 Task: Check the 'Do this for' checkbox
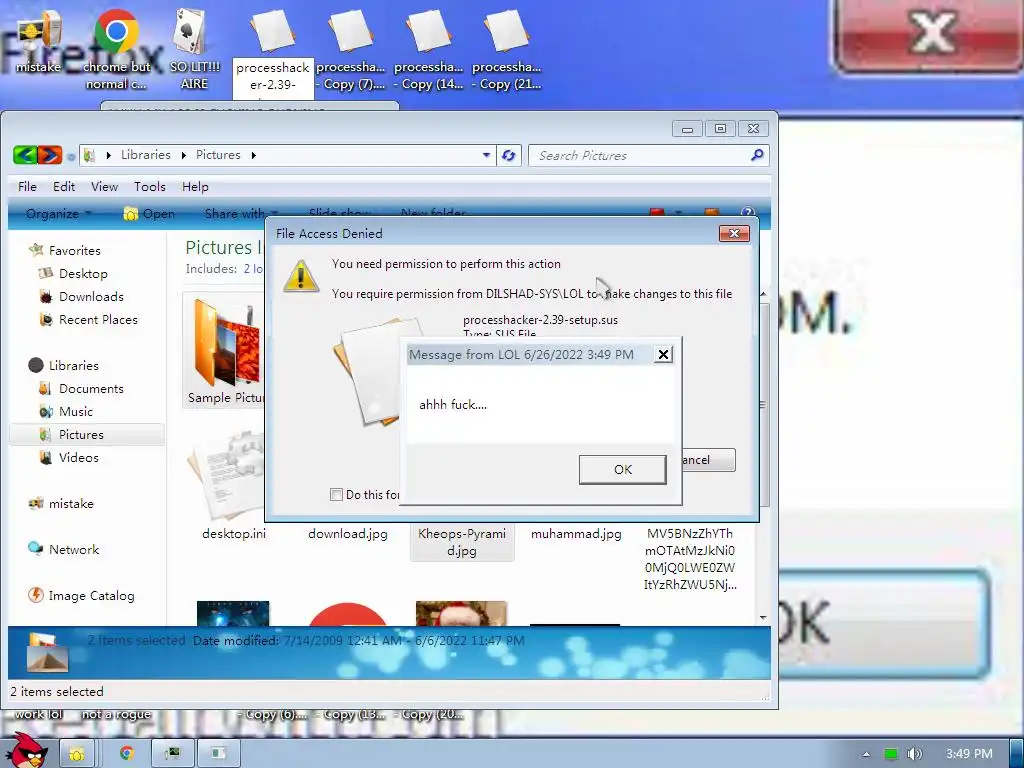pyautogui.click(x=336, y=494)
